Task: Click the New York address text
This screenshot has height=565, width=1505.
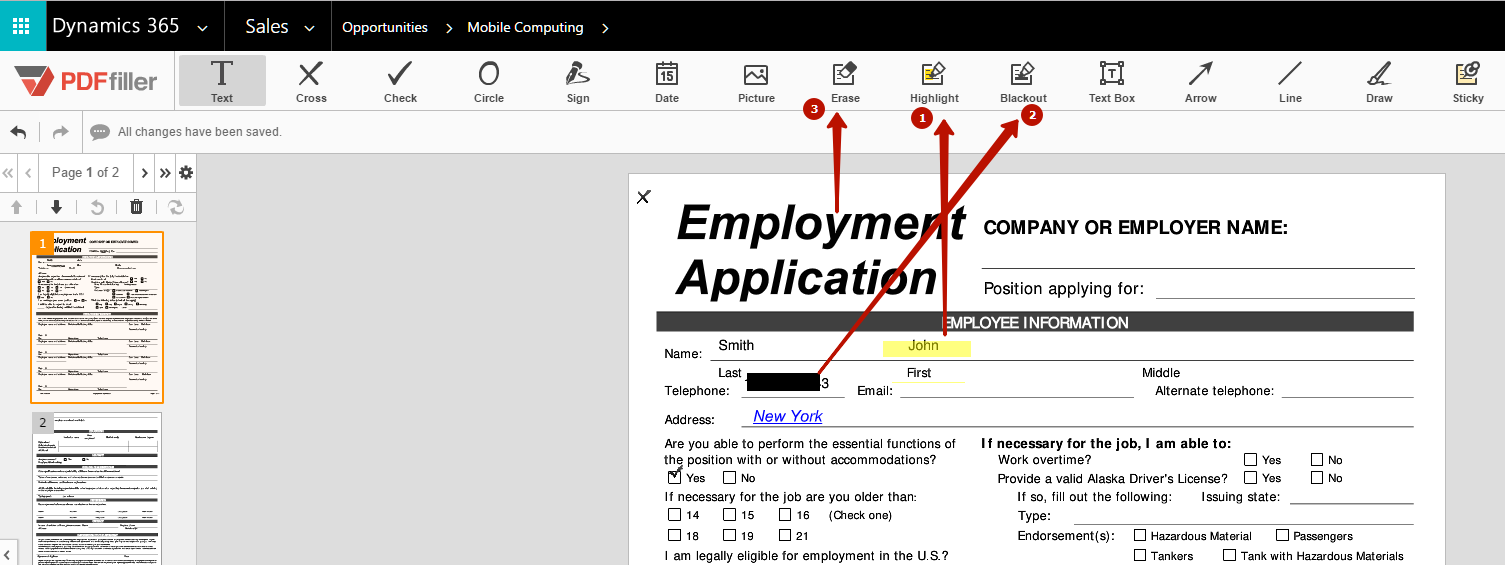Action: coord(788,416)
